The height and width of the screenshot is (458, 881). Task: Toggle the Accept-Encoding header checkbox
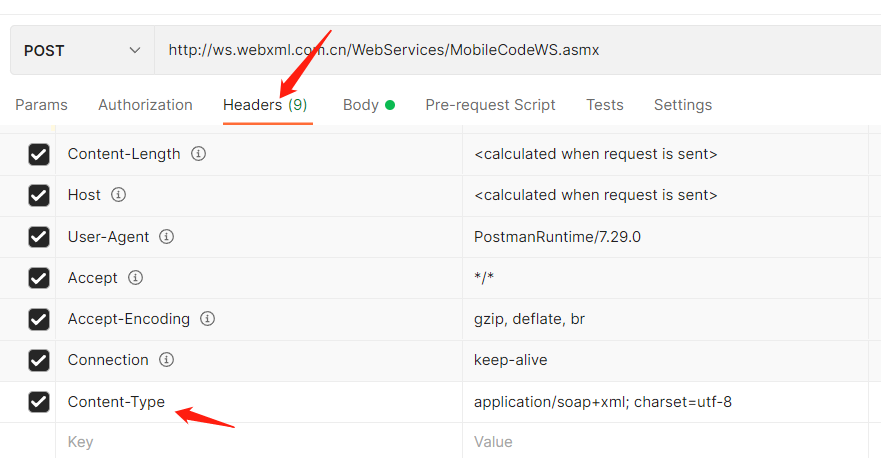point(39,319)
